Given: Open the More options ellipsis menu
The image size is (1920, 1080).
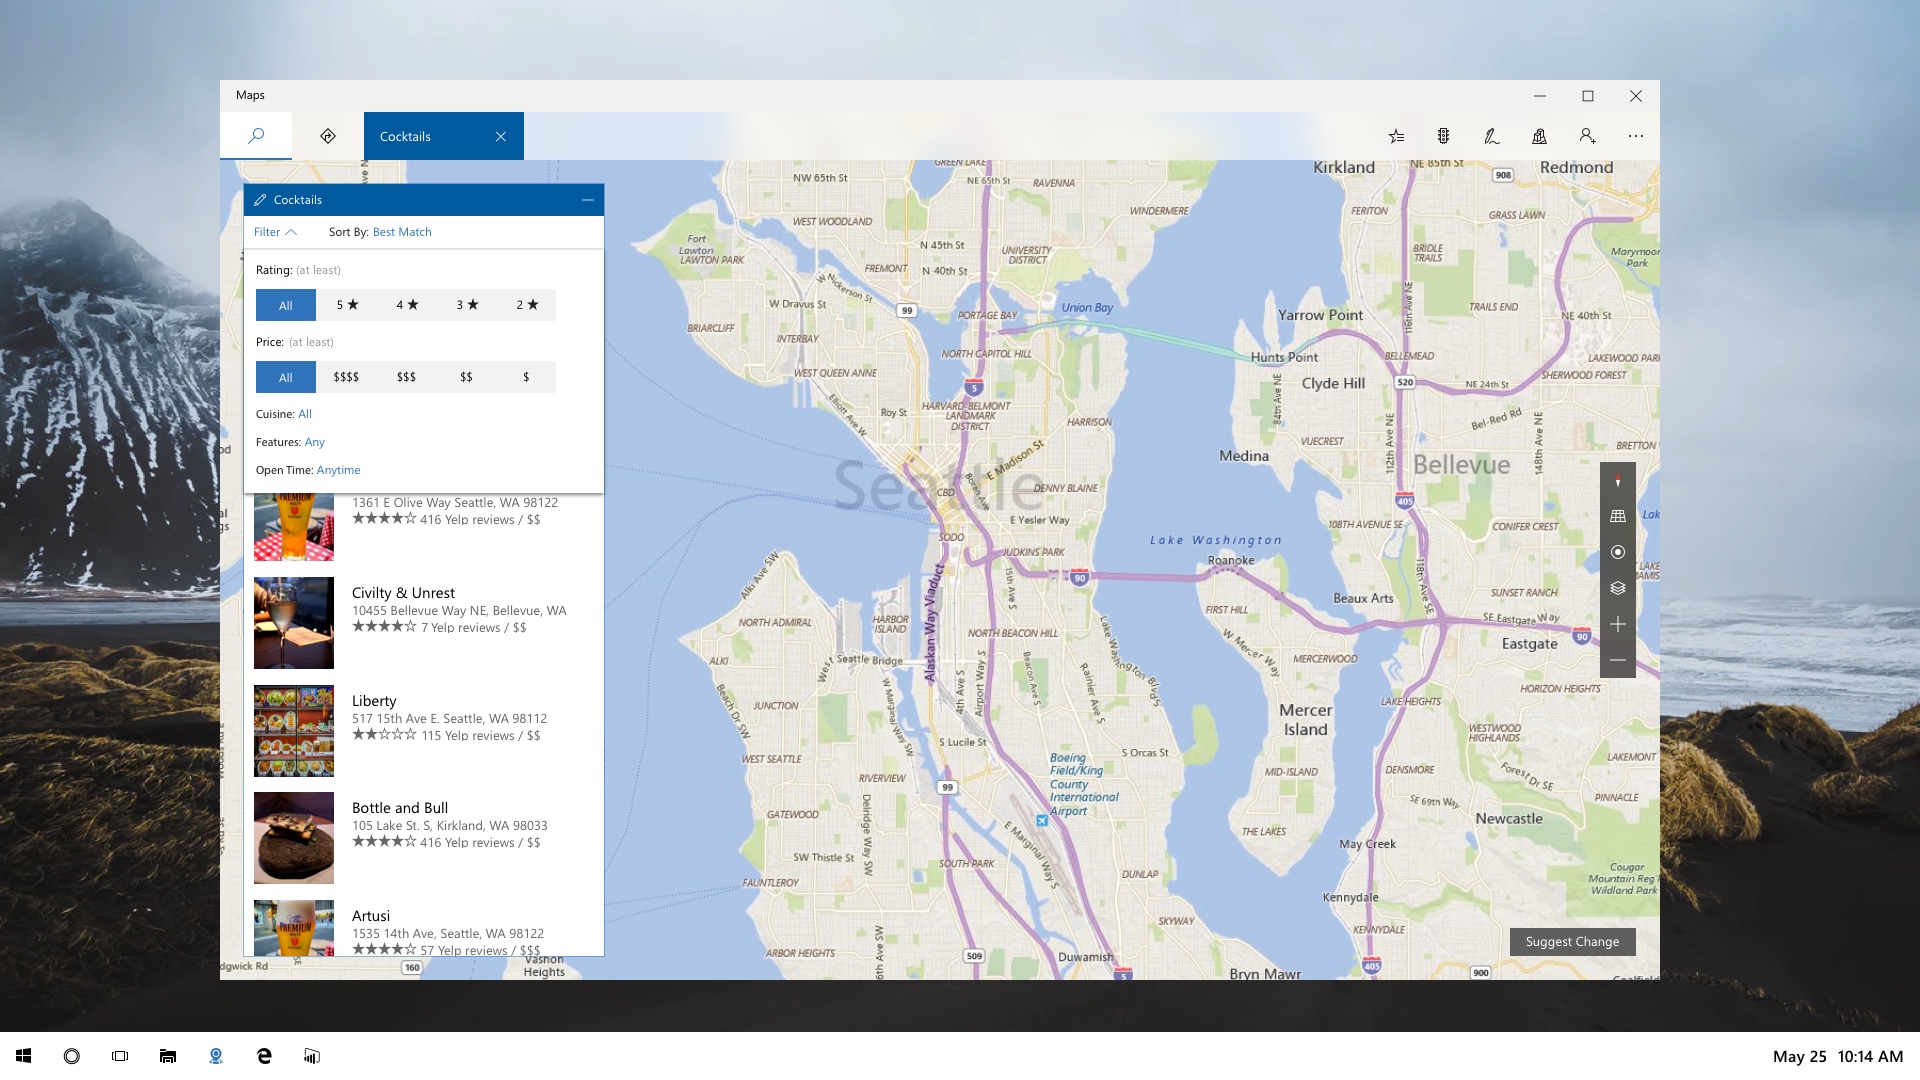Looking at the screenshot, I should pos(1636,136).
